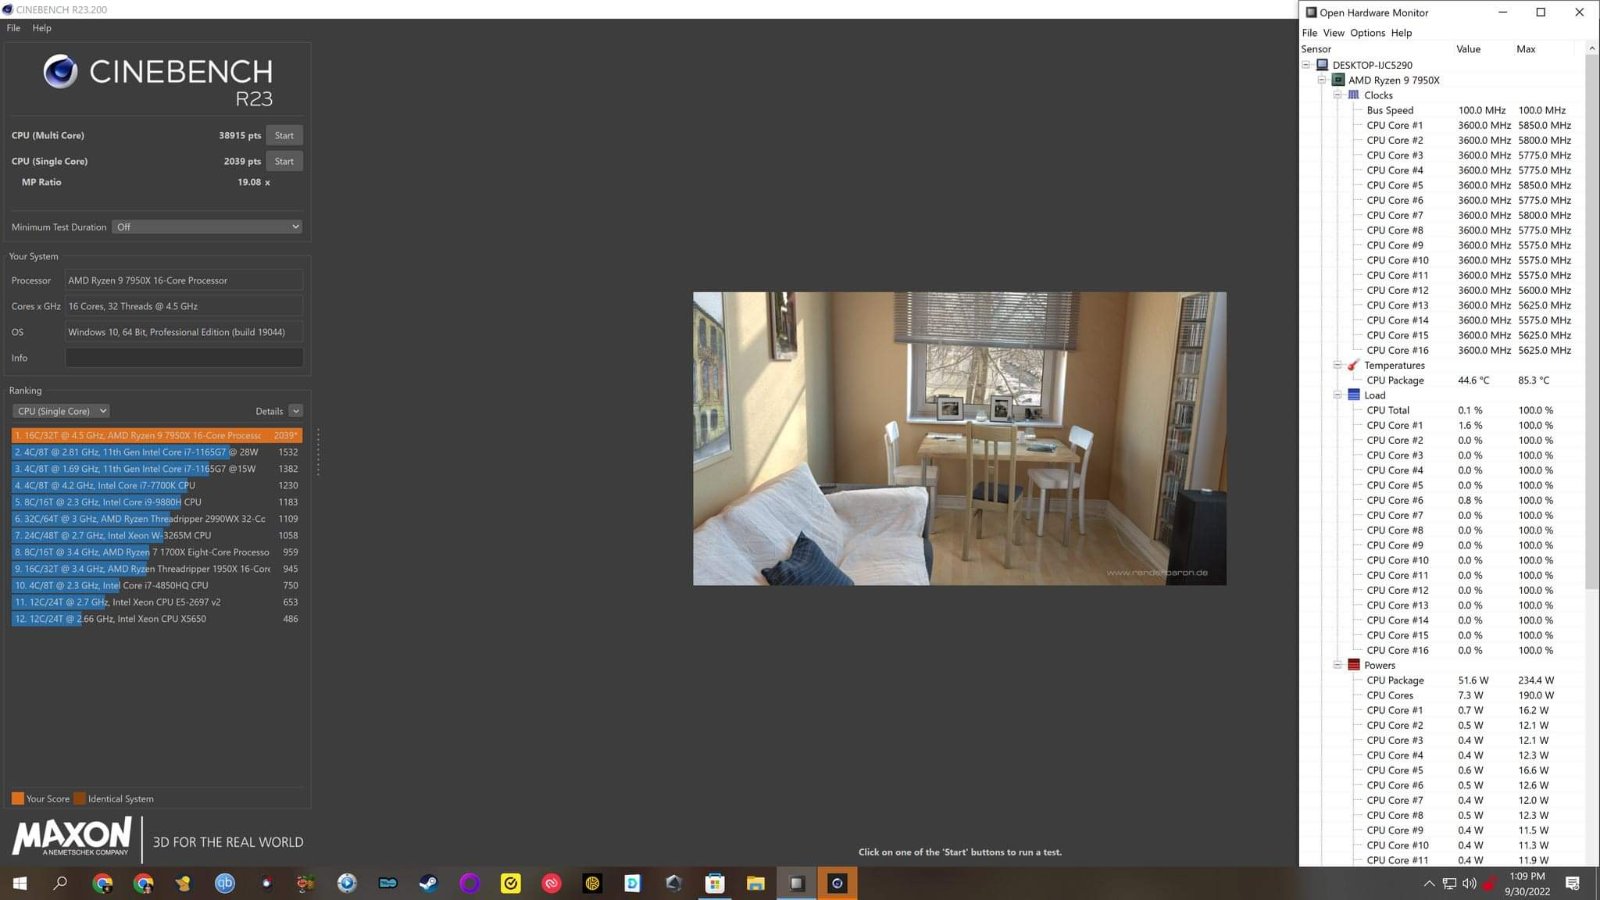
Task: Open Microsoft Store from the taskbar
Action: tap(714, 883)
